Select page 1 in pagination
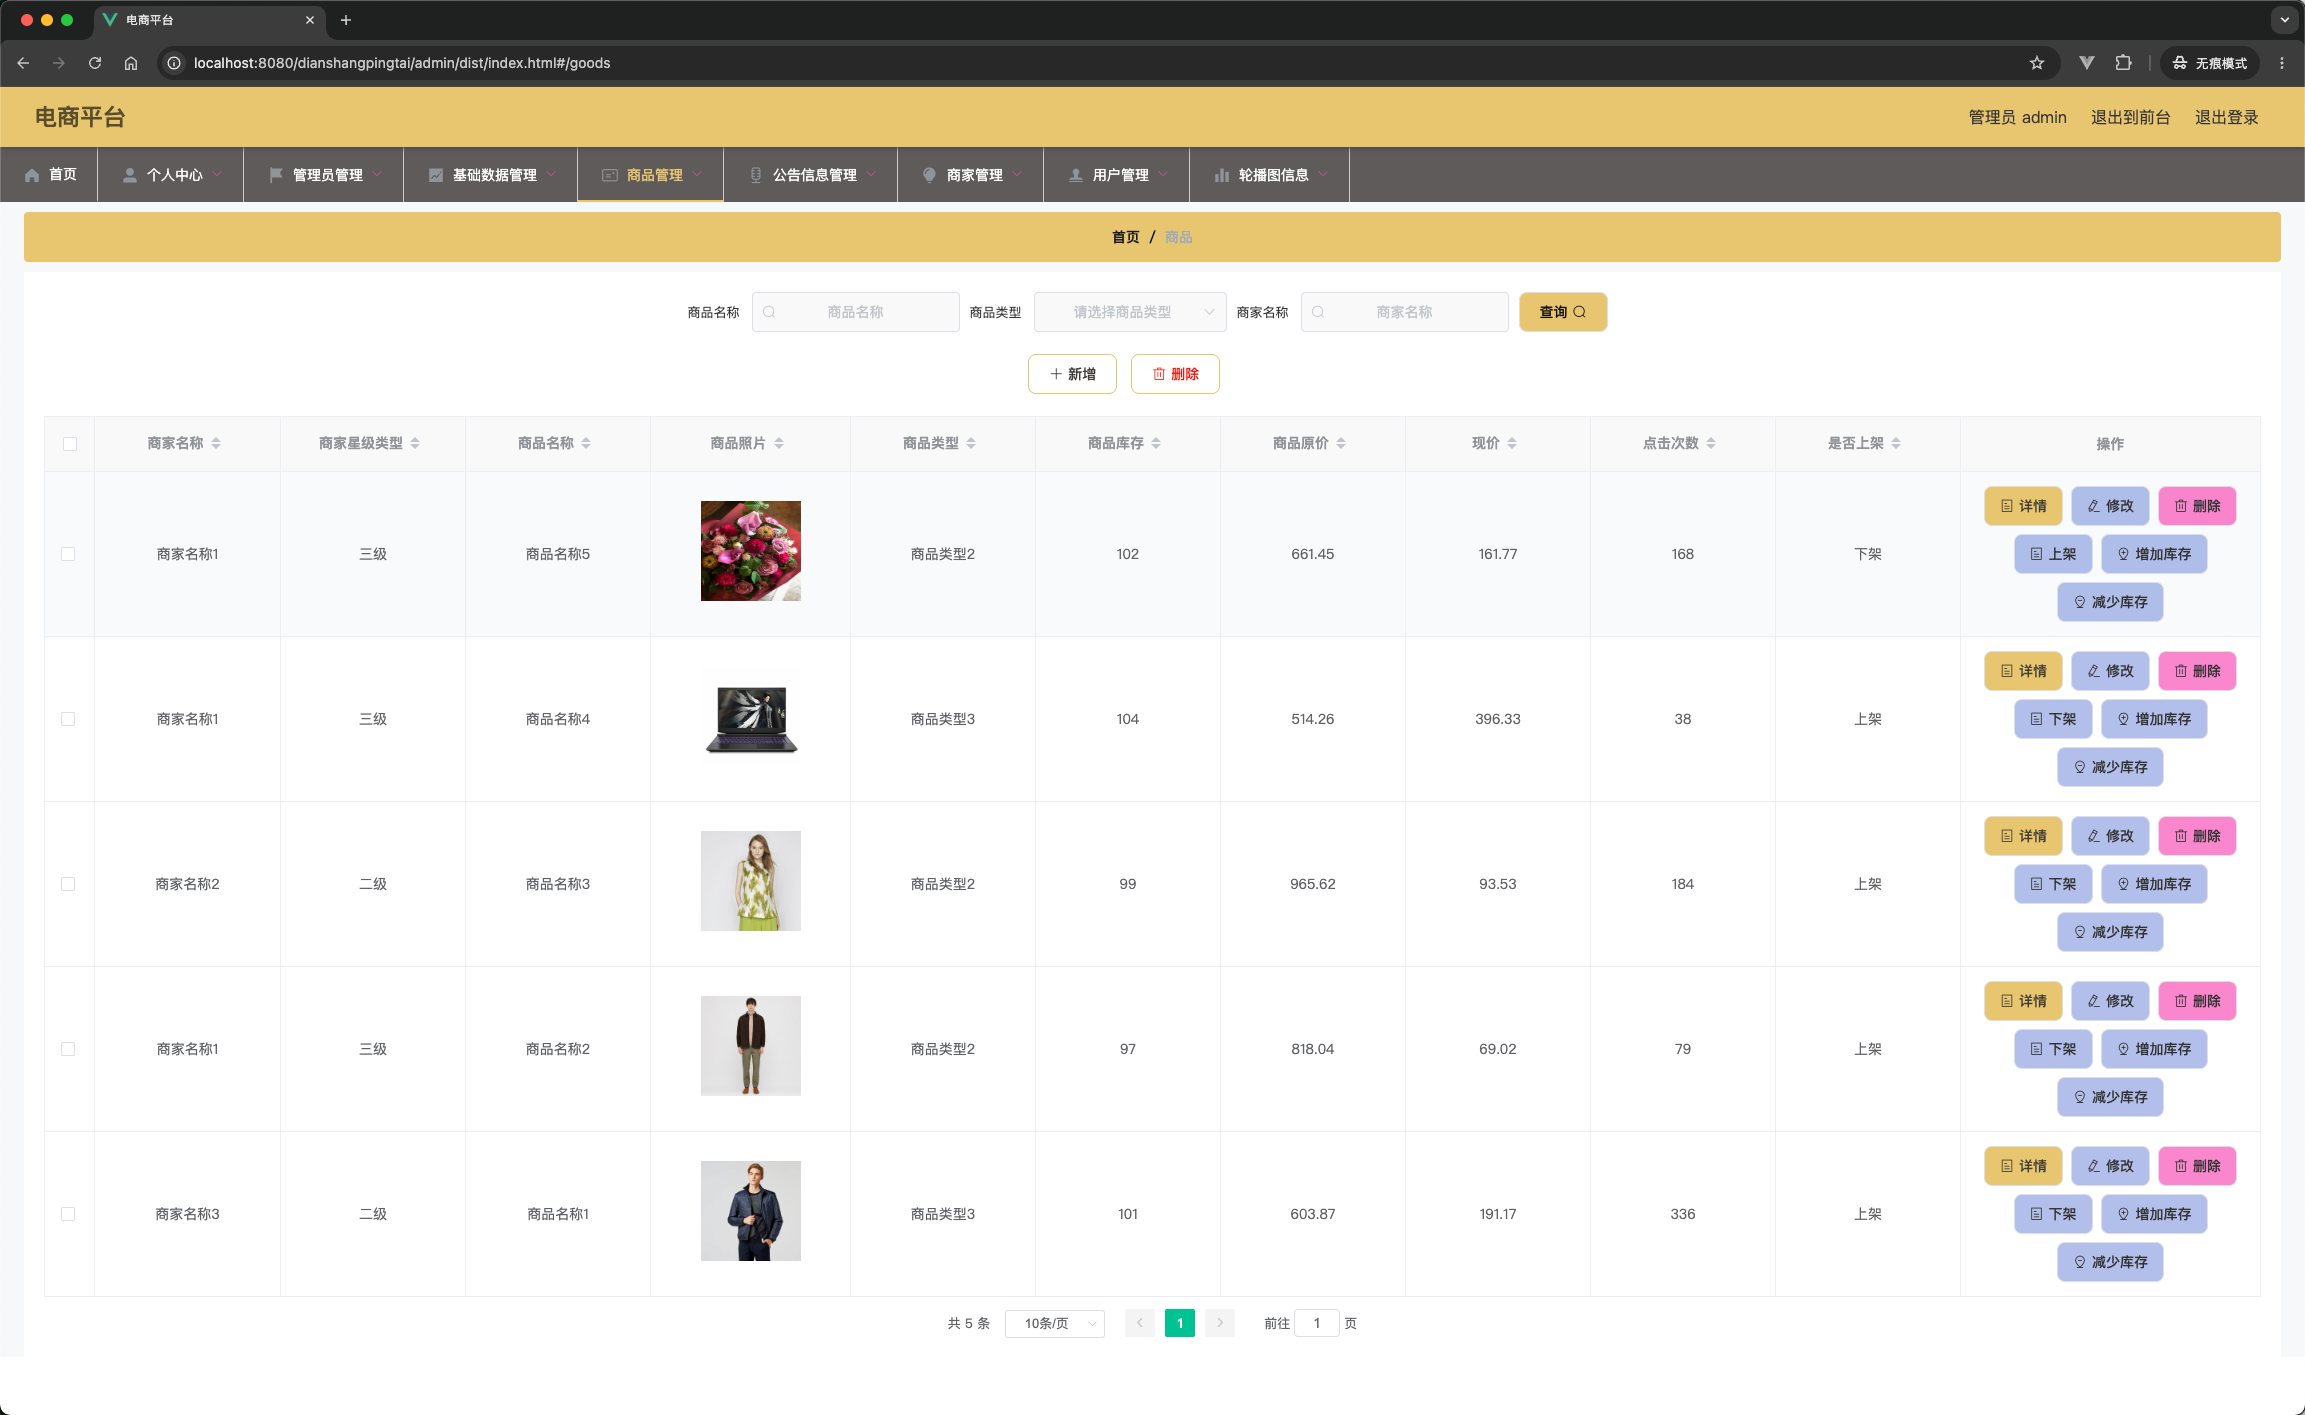Viewport: 2305px width, 1415px height. [1180, 1323]
